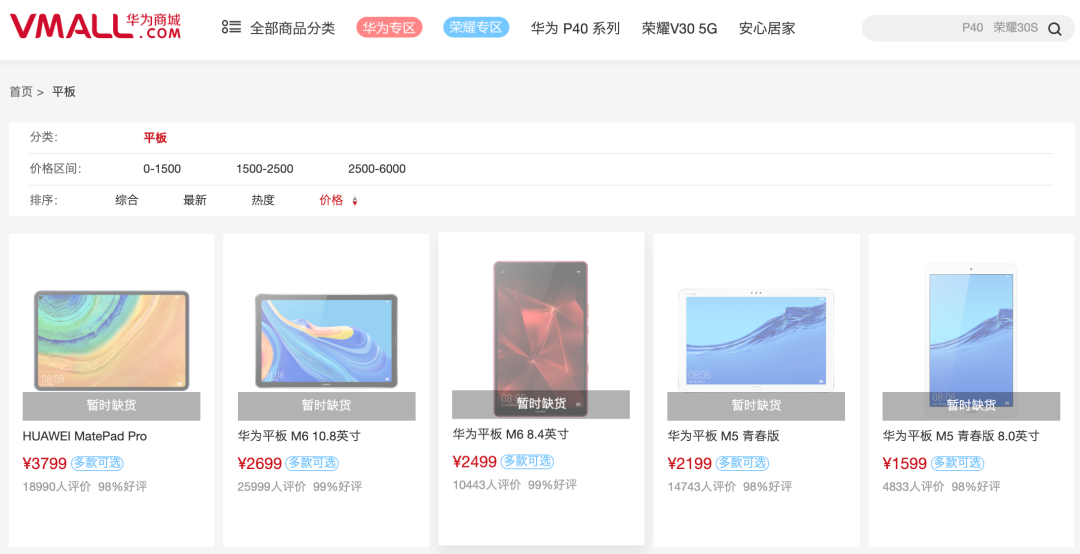Open 安心居家 section
This screenshot has height=554, width=1080.
[x=767, y=28]
